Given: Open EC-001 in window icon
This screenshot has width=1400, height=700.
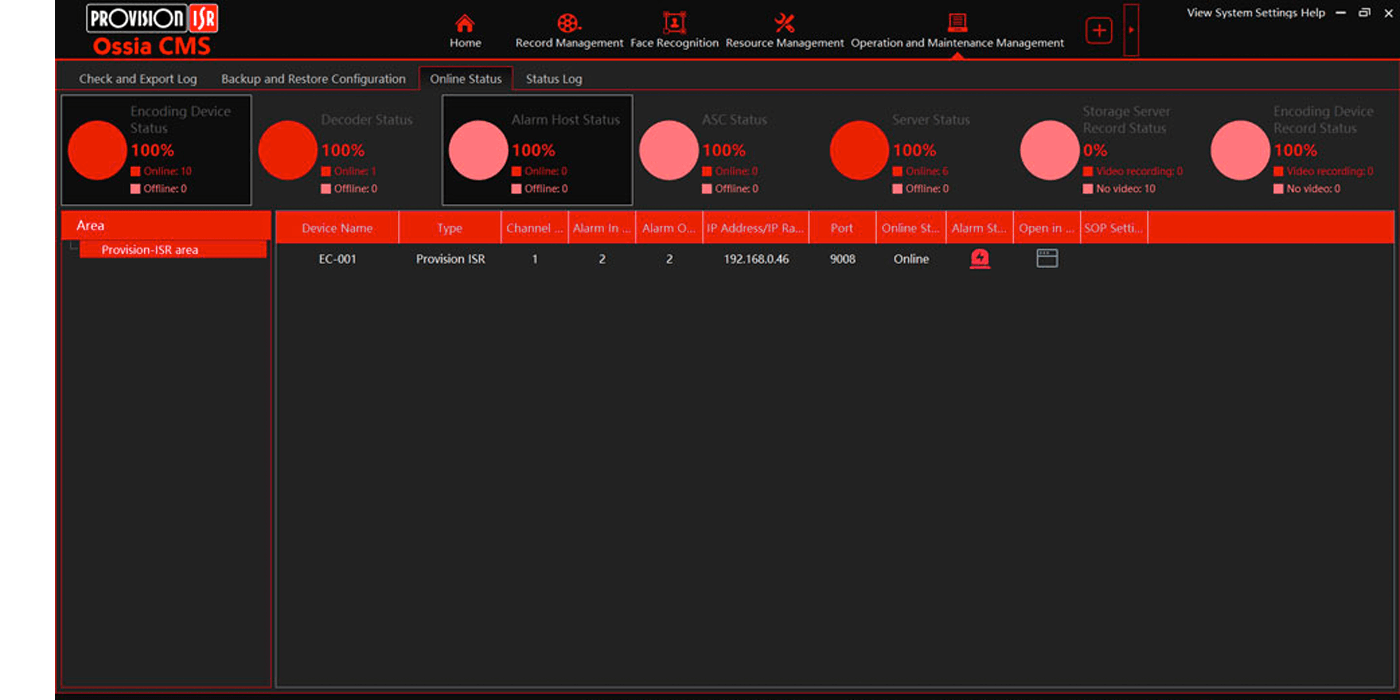Looking at the screenshot, I should point(1047,259).
